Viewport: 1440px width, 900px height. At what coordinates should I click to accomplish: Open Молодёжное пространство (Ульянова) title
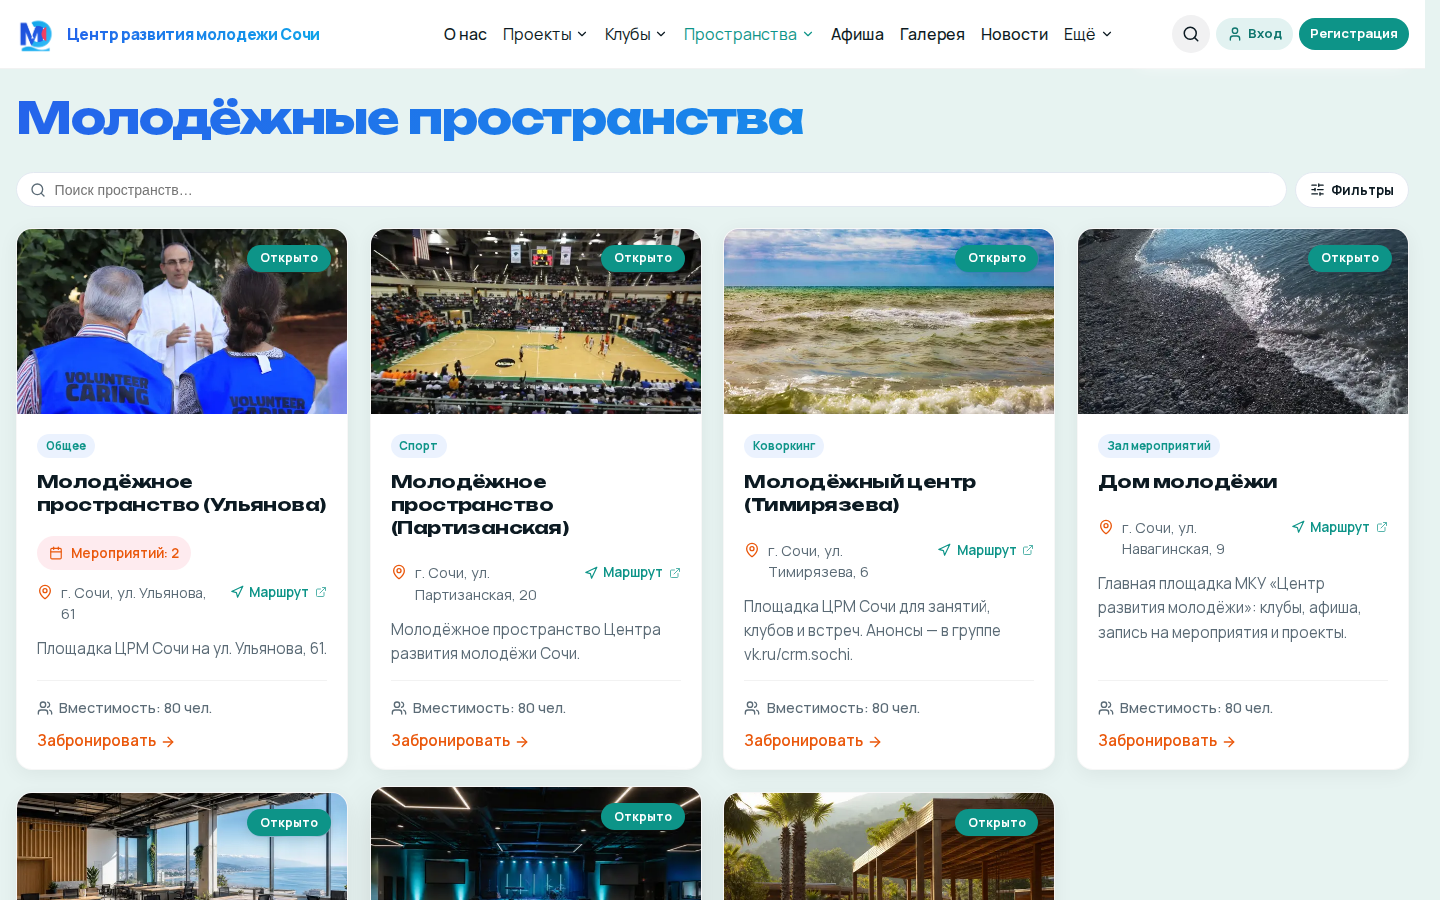click(x=182, y=493)
